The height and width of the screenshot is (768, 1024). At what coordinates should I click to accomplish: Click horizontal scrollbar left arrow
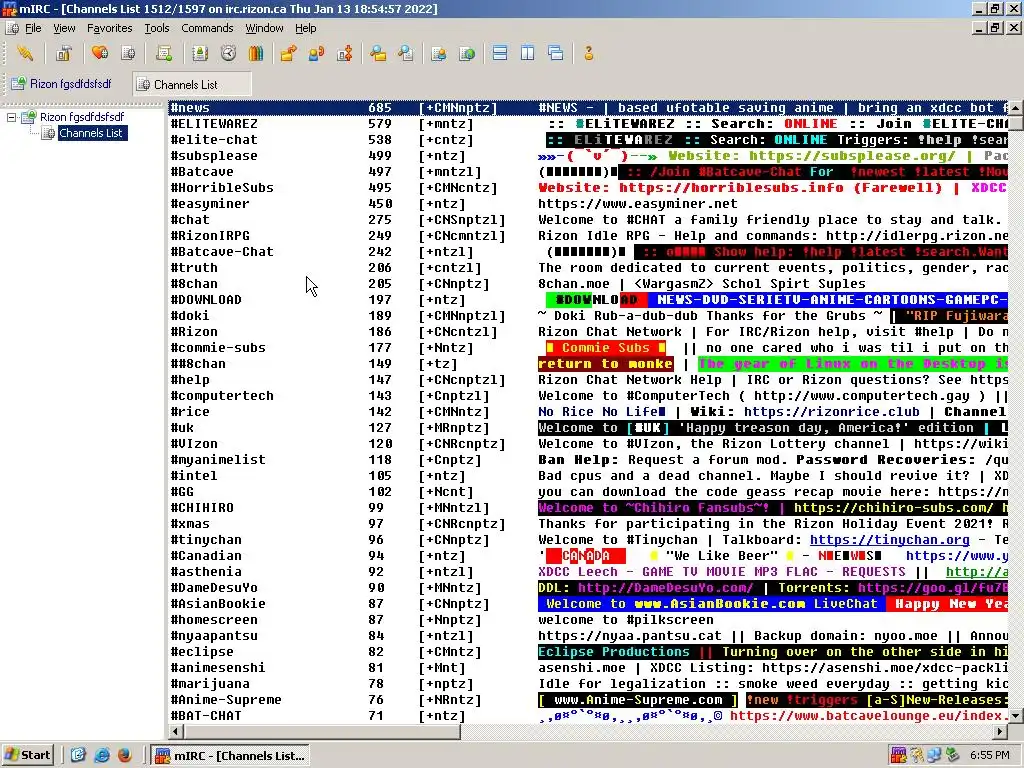click(x=175, y=731)
